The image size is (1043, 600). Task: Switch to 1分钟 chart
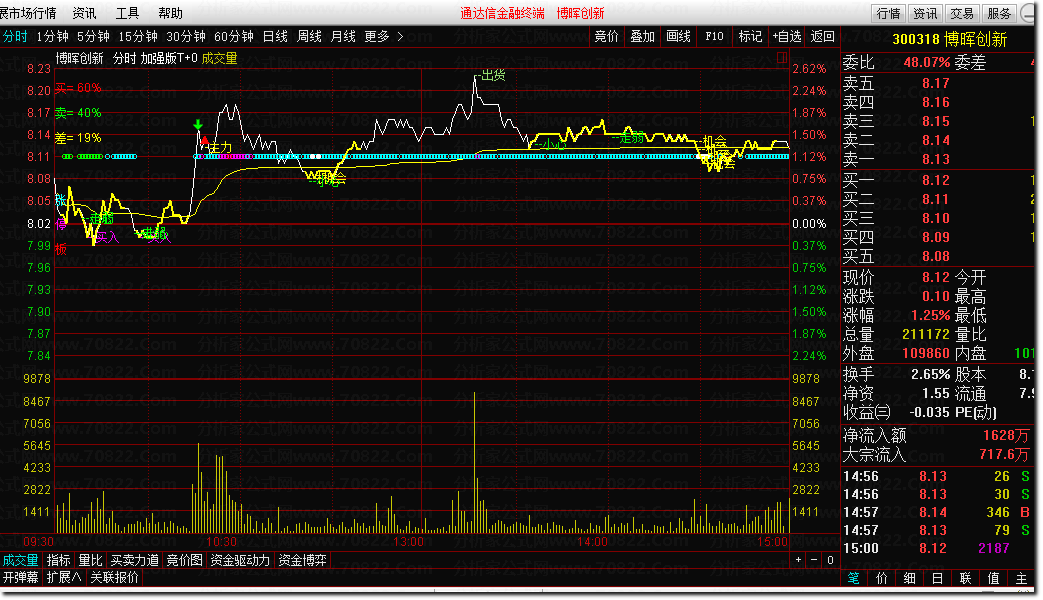pyautogui.click(x=53, y=37)
